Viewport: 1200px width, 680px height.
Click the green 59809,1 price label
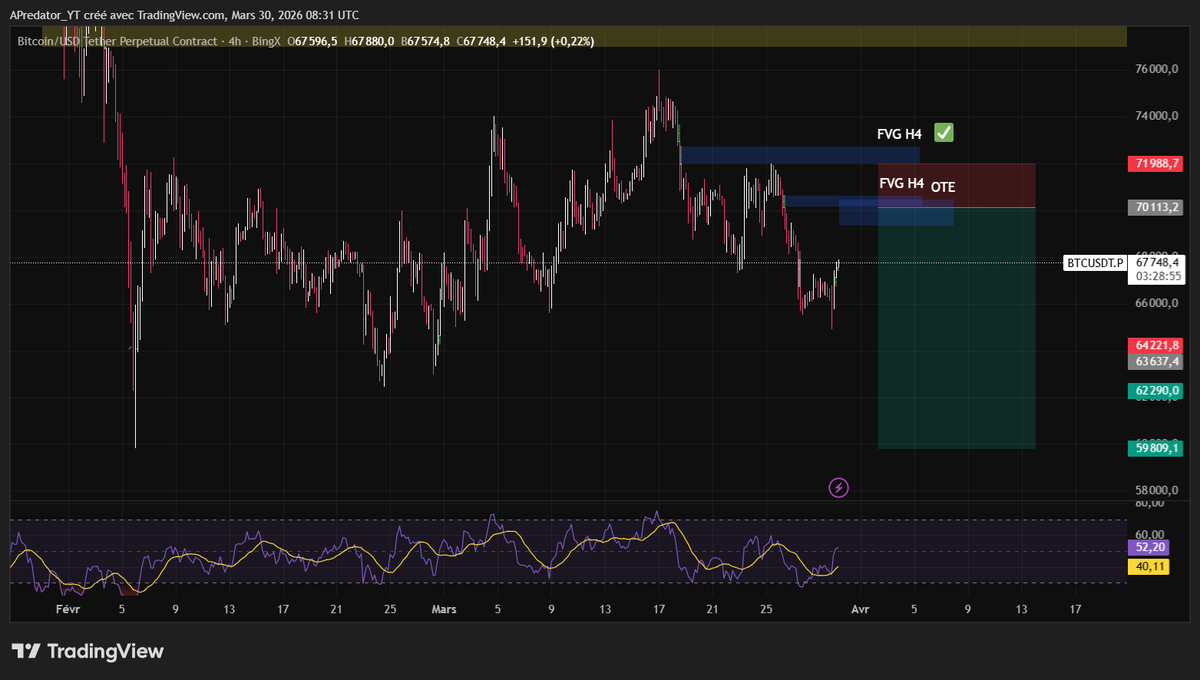point(1156,448)
